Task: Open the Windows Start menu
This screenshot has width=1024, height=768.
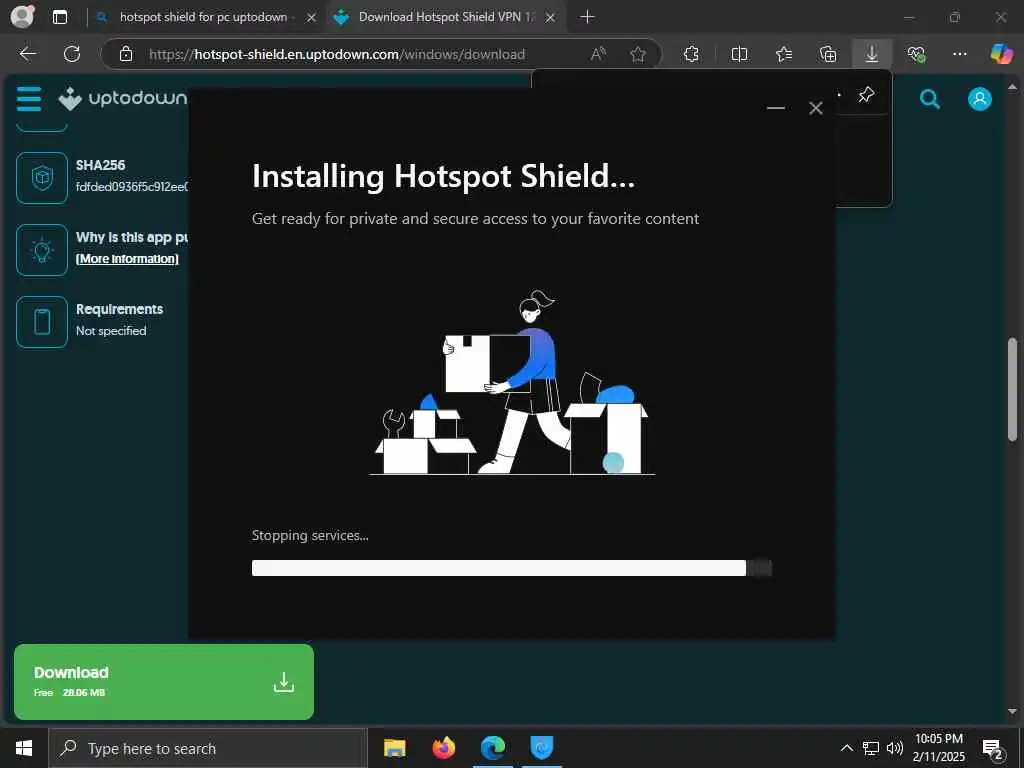Action: click(x=24, y=748)
